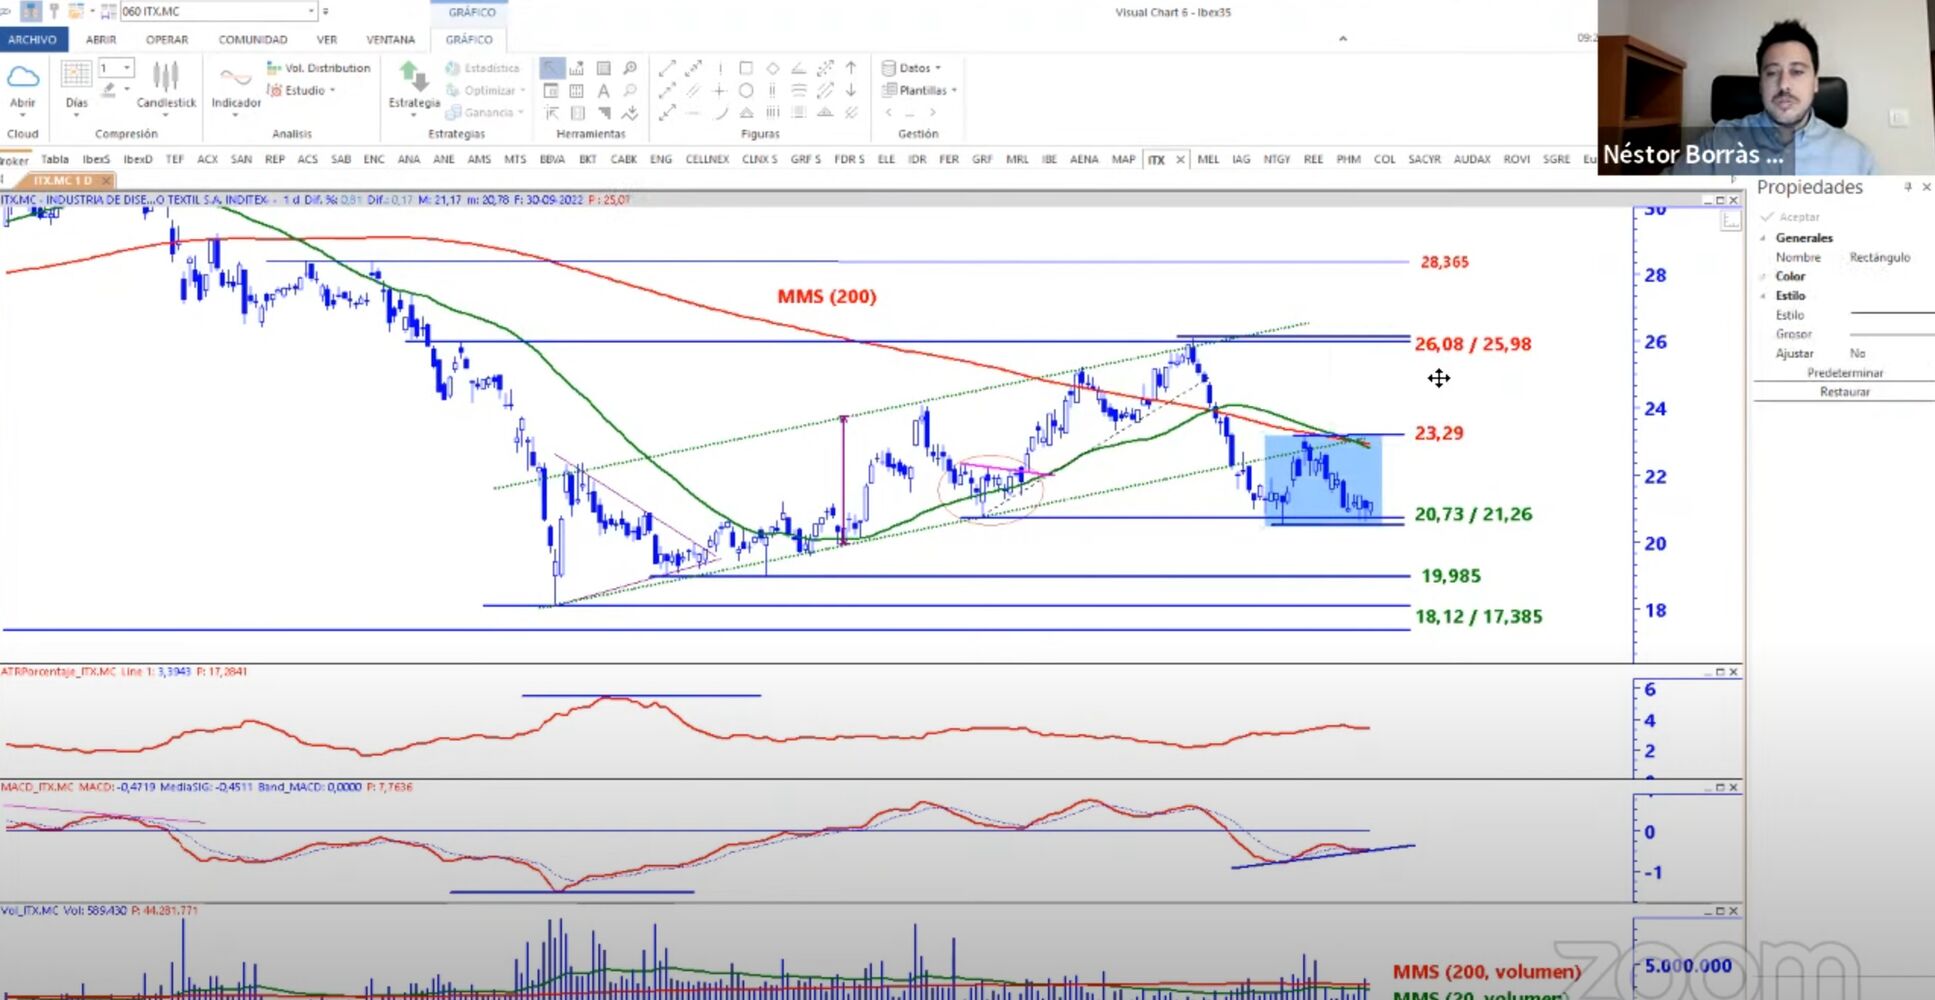This screenshot has height=1000, width=1935.
Task: Switch to the VENTANA ribbon tab
Action: coord(390,40)
